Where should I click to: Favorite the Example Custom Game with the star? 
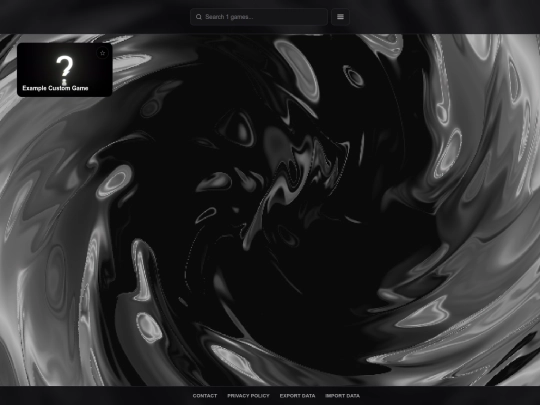pos(102,53)
